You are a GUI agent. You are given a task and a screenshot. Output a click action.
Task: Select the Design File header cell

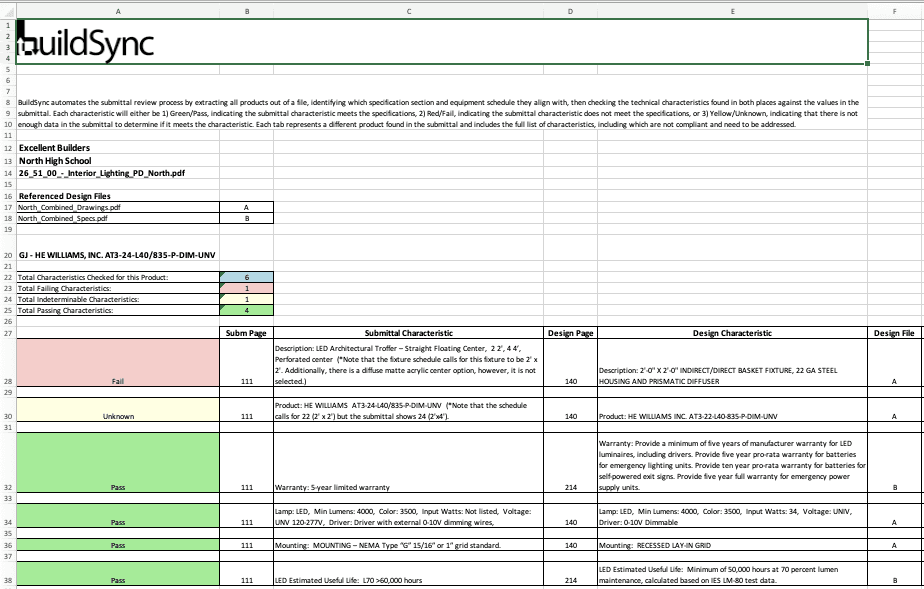896,333
